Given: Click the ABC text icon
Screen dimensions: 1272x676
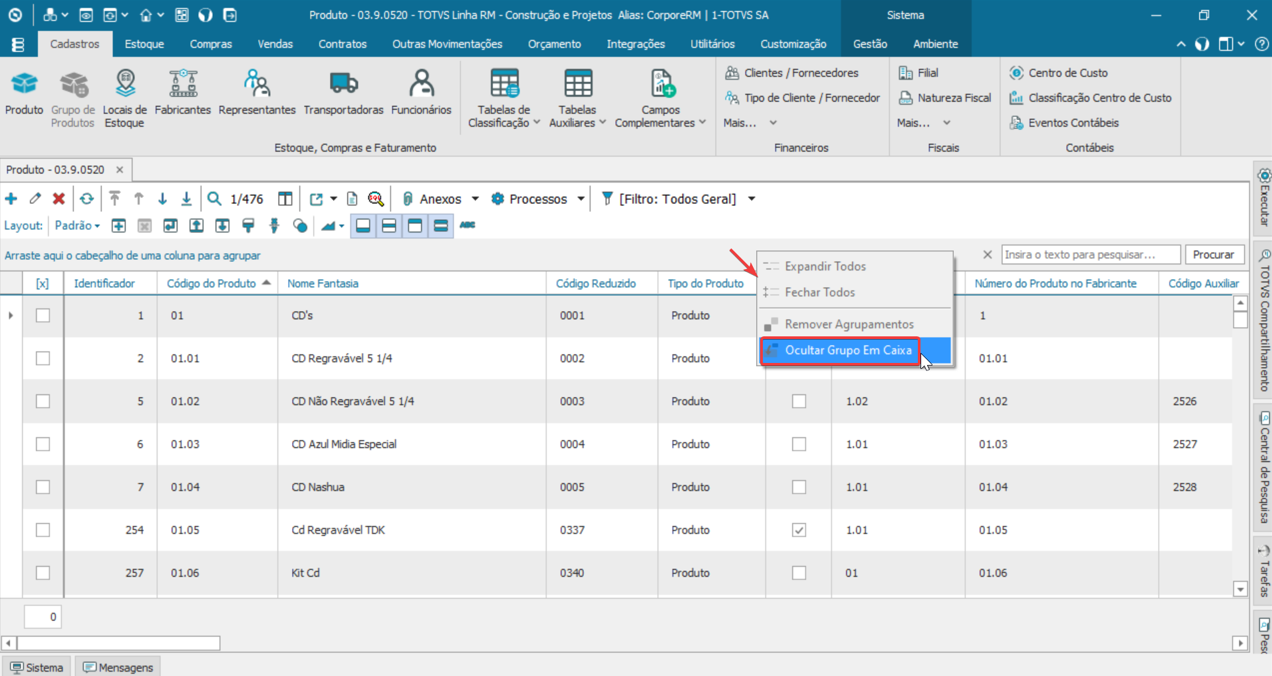Looking at the screenshot, I should (467, 226).
